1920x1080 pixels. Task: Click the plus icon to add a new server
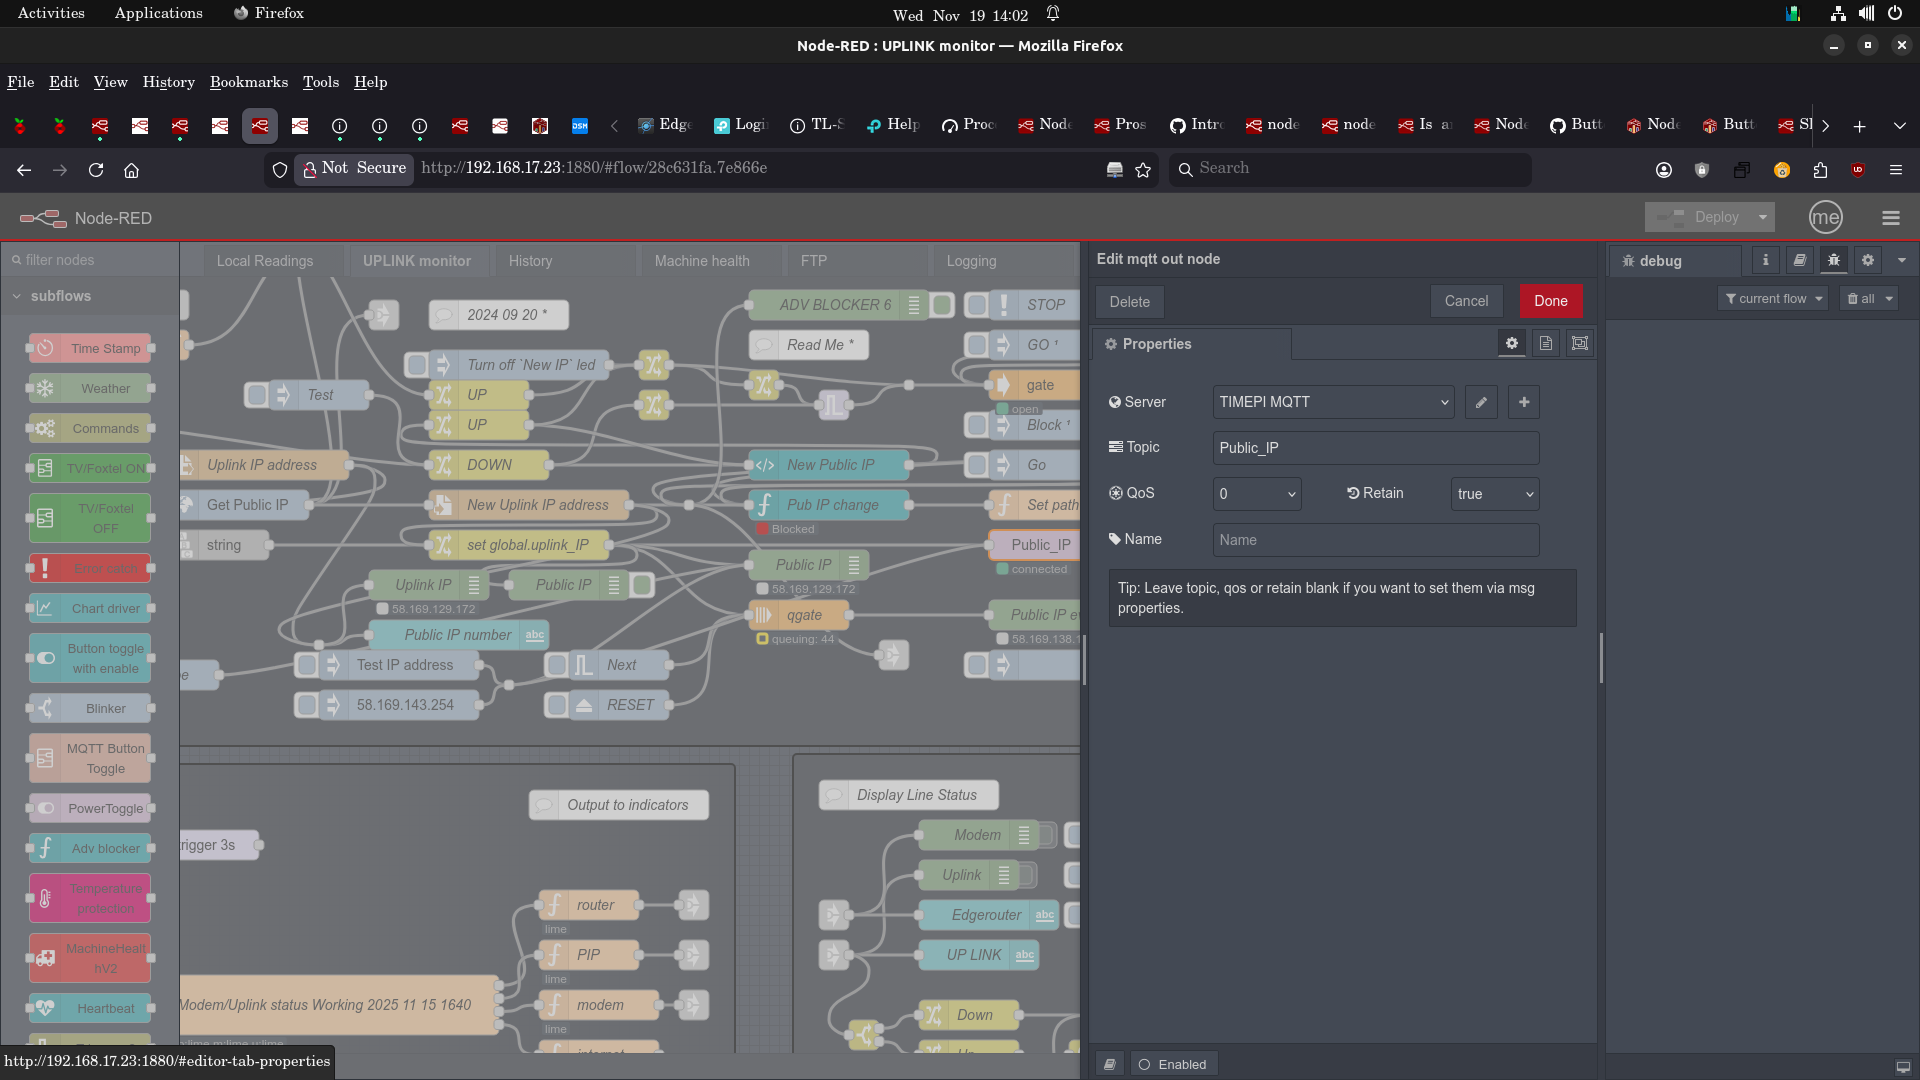(1524, 402)
